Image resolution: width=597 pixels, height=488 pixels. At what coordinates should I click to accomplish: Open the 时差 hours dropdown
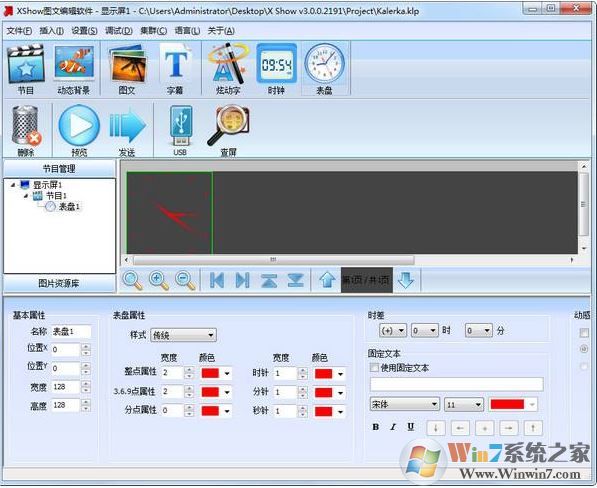coord(425,331)
